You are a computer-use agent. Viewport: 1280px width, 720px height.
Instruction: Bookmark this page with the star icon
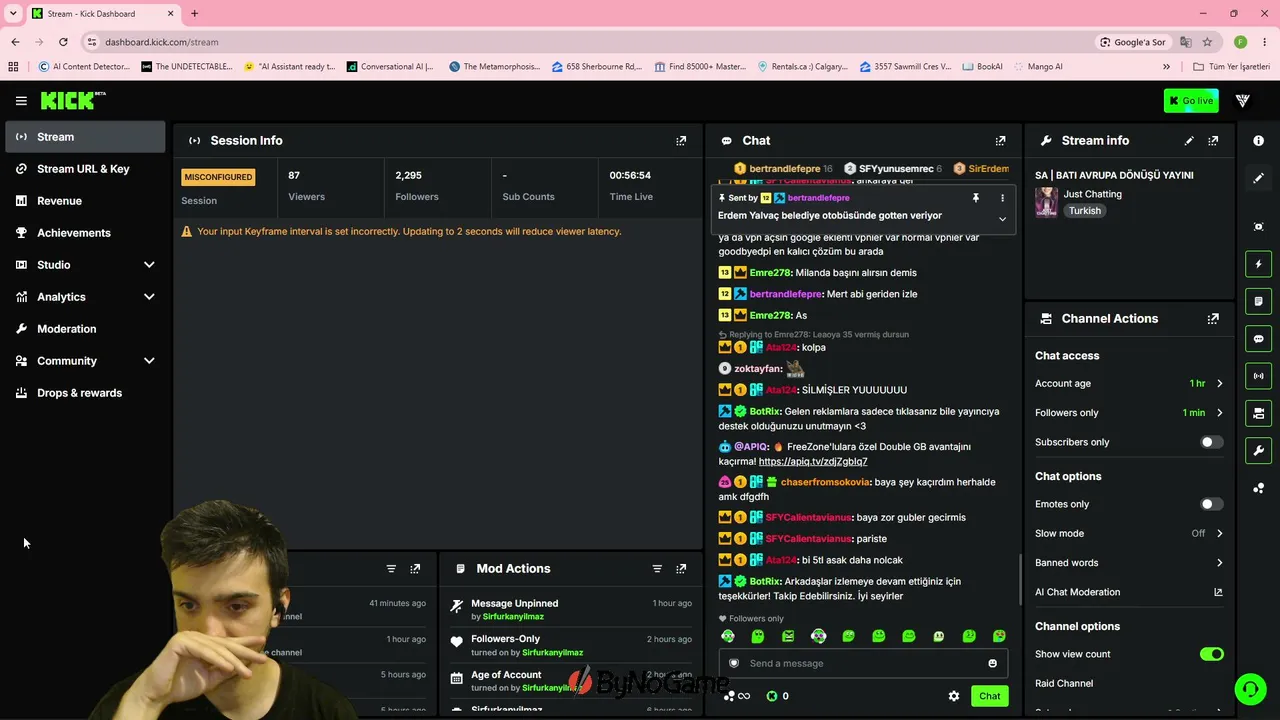click(1207, 42)
